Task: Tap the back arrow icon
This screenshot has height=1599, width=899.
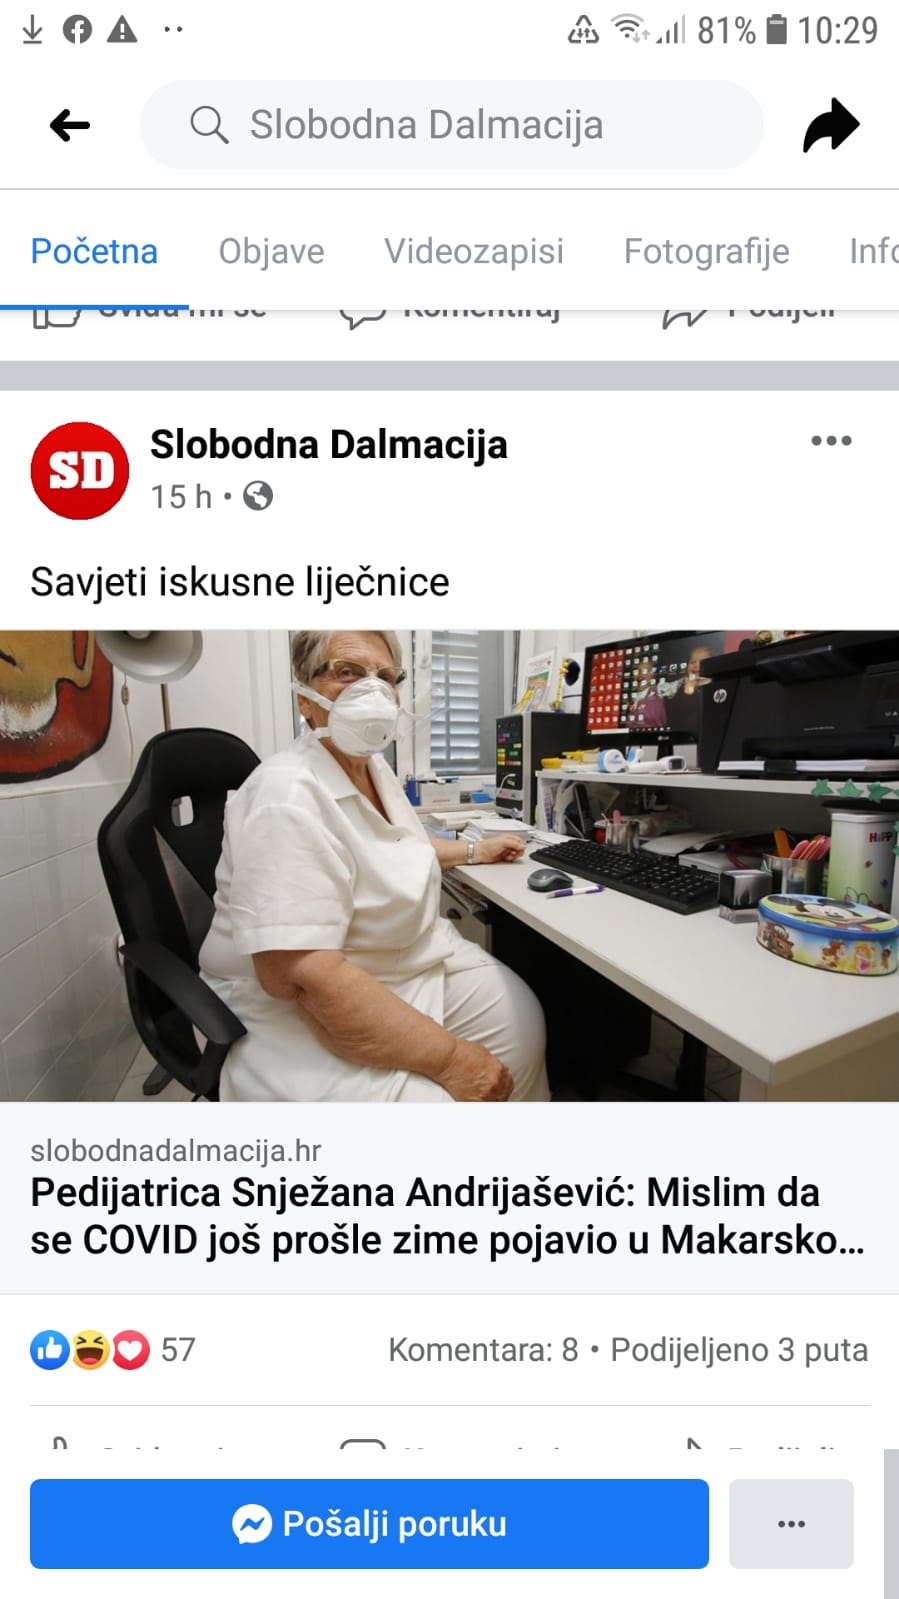Action: [x=70, y=125]
